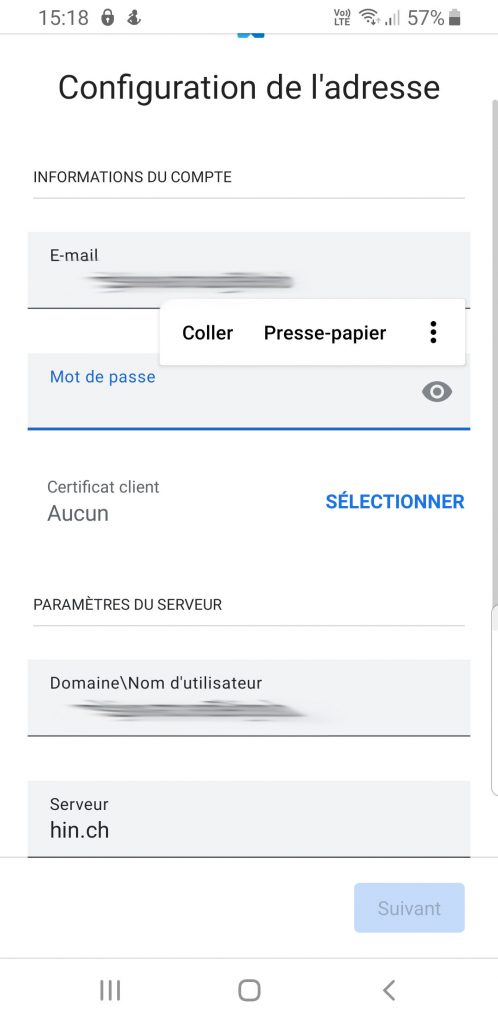Tap the Wi-Fi signal status icon
The image size is (498, 1024).
pos(370,18)
